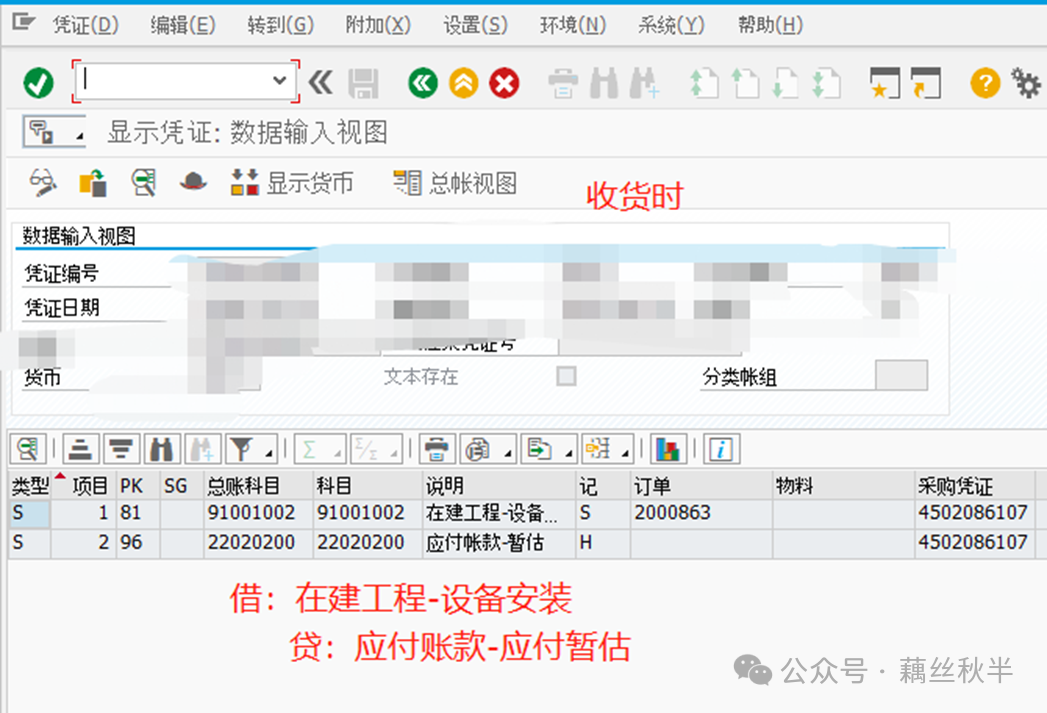Click the ALV Details magnifier icon
The width and height of the screenshot is (1047, 713).
(x=27, y=449)
